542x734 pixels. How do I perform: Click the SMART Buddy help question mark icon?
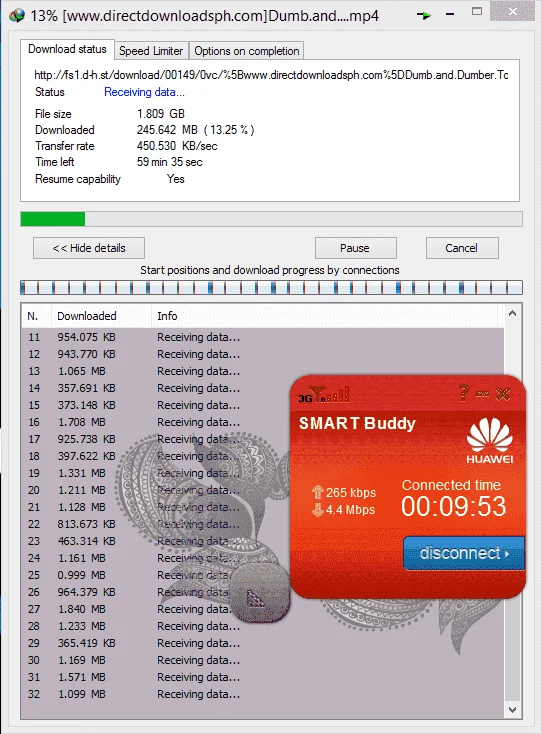click(464, 393)
